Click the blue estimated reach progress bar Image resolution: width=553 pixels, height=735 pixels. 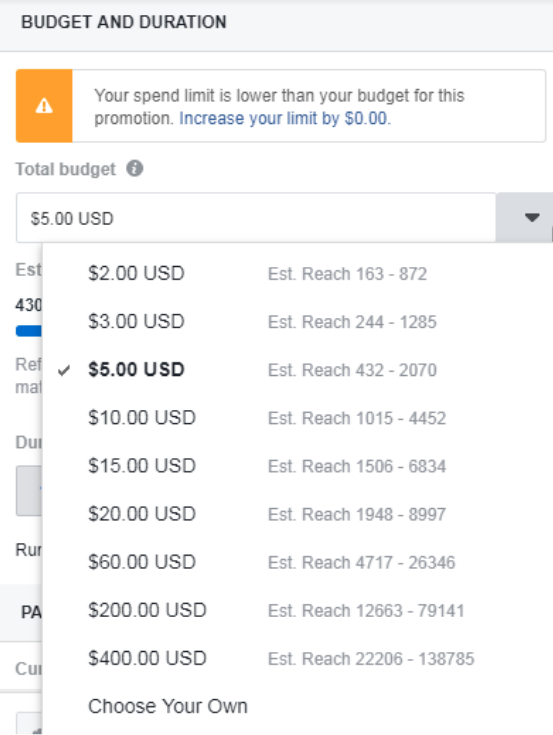pyautogui.click(x=29, y=331)
